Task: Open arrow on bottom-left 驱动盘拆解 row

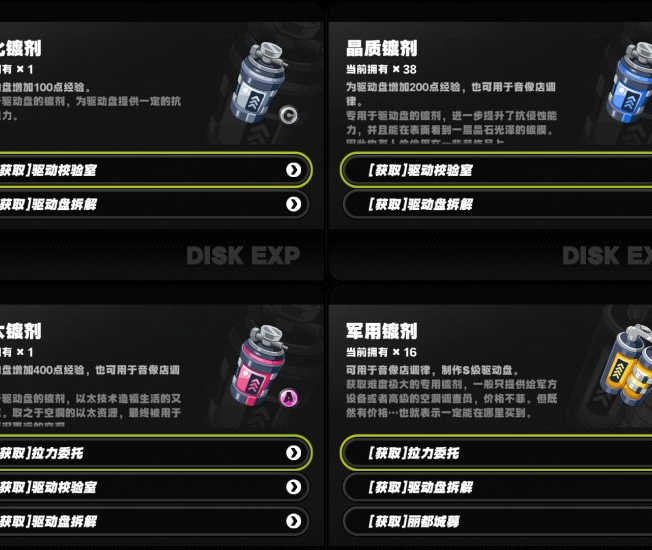Action: tap(294, 521)
